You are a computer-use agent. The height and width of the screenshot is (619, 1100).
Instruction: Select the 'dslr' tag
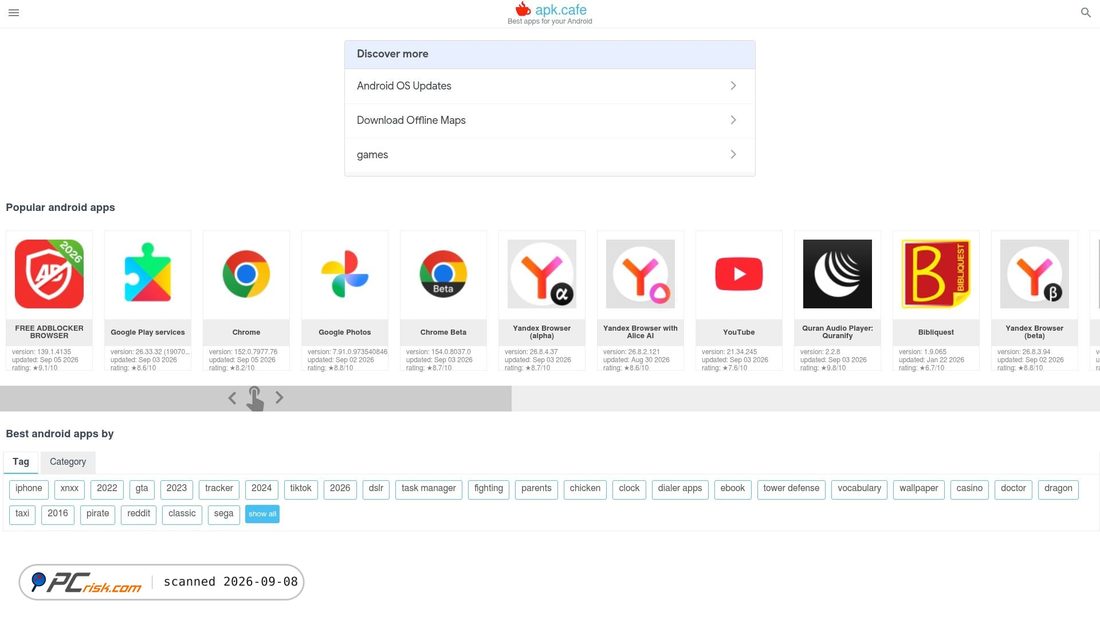pos(376,489)
